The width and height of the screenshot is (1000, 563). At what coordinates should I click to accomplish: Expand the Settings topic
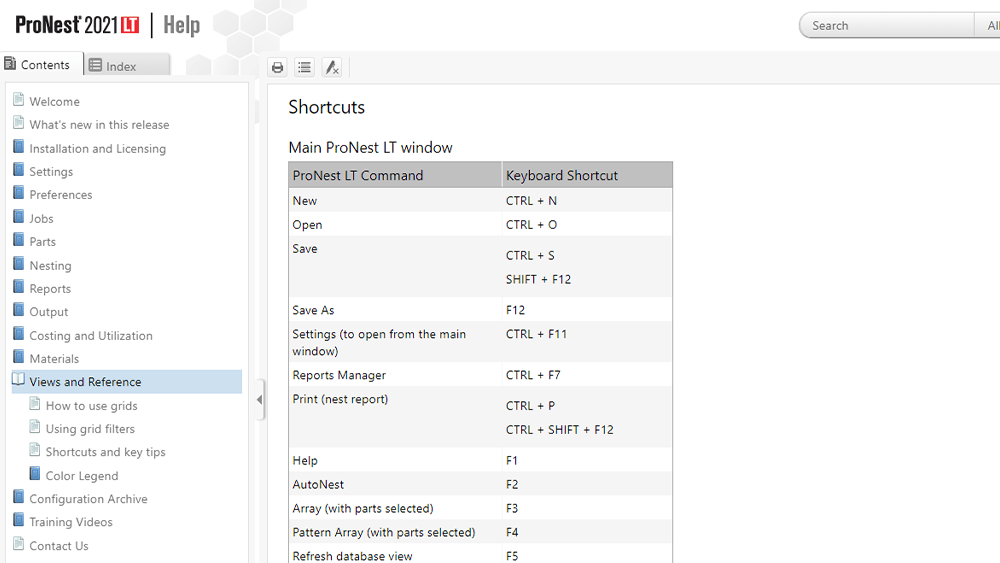51,172
